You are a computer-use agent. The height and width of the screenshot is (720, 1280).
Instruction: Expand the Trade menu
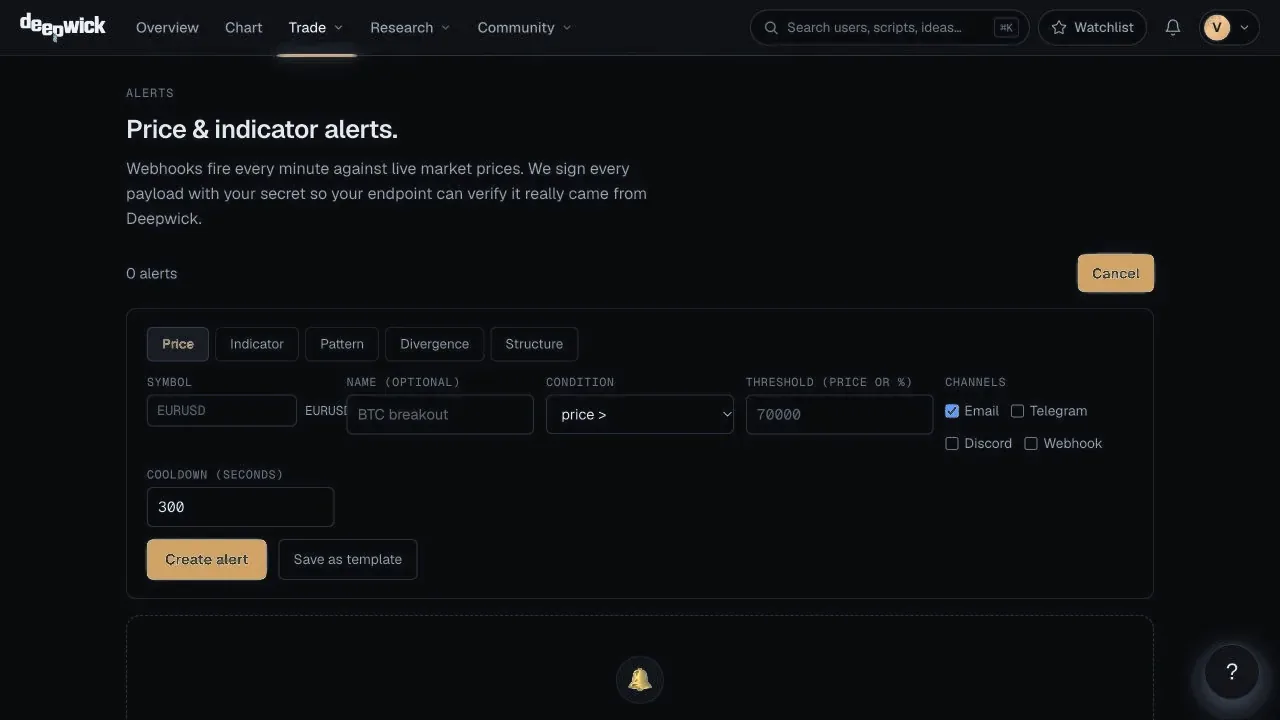tap(316, 28)
